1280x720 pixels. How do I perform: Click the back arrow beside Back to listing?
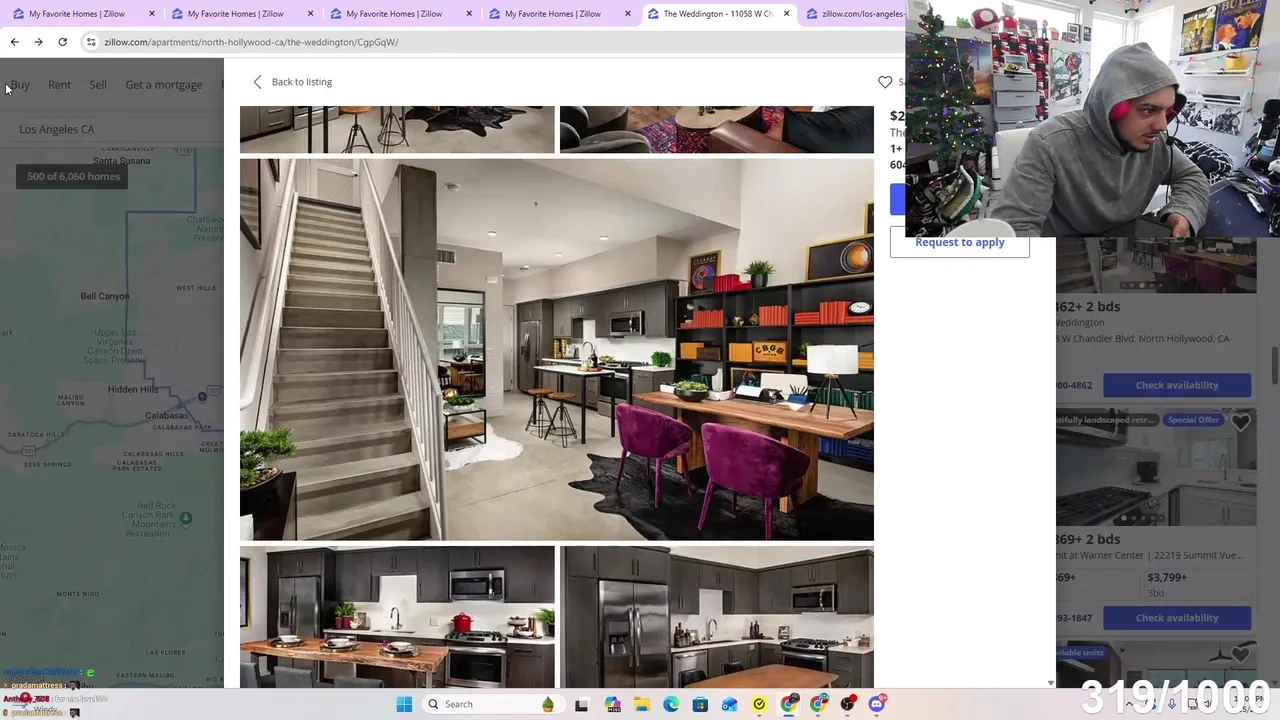pos(257,82)
